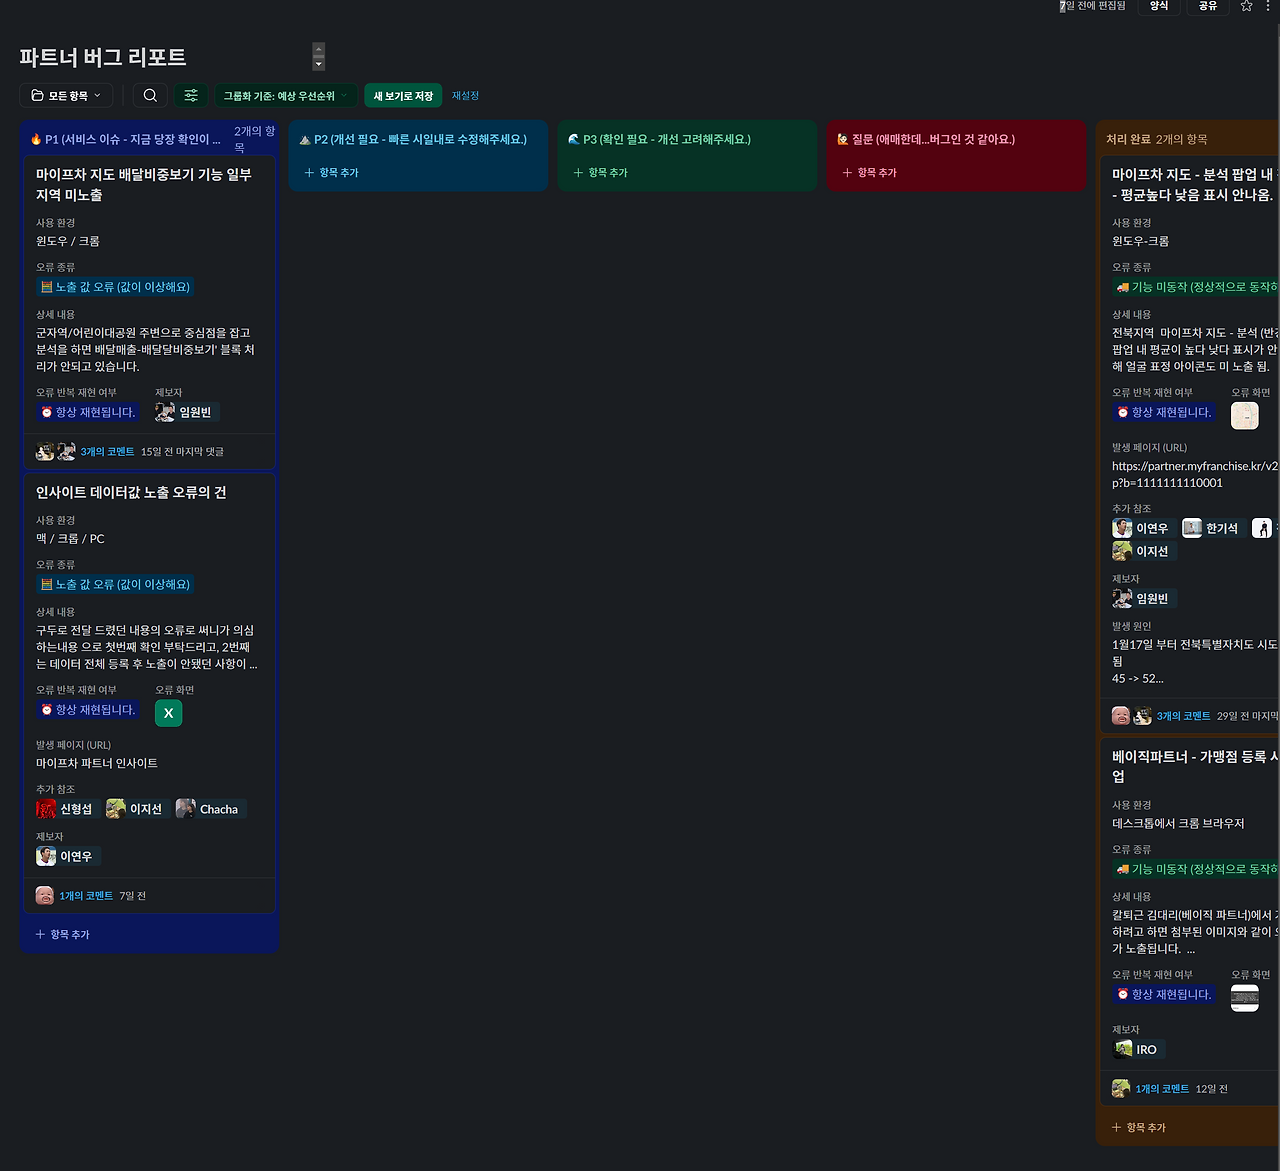
Task: Click the 파트너 버그 리포트 list title
Action: tap(103, 57)
